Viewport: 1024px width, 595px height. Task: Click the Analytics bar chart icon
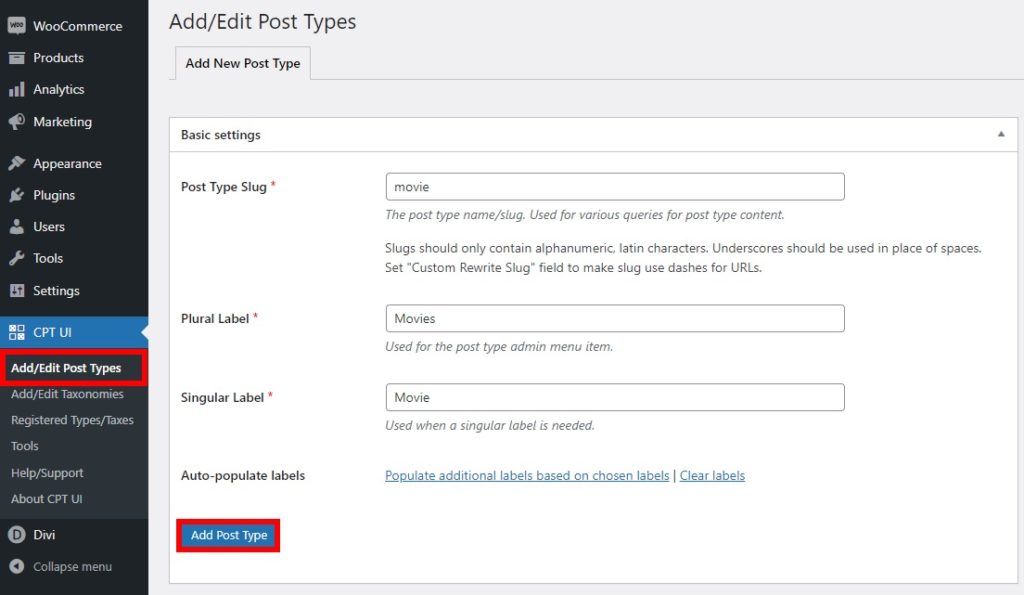click(x=16, y=89)
